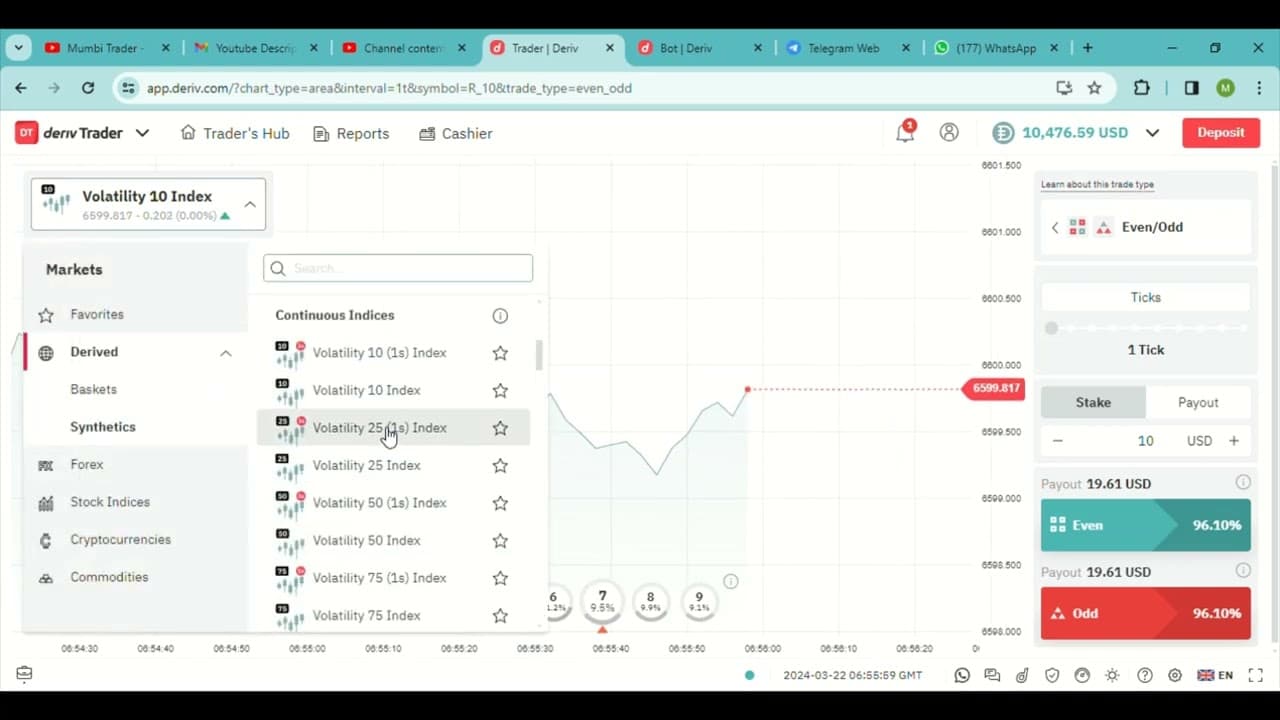This screenshot has height=720, width=1280.
Task: Open browser extensions puzzle icon
Action: pos(1142,88)
